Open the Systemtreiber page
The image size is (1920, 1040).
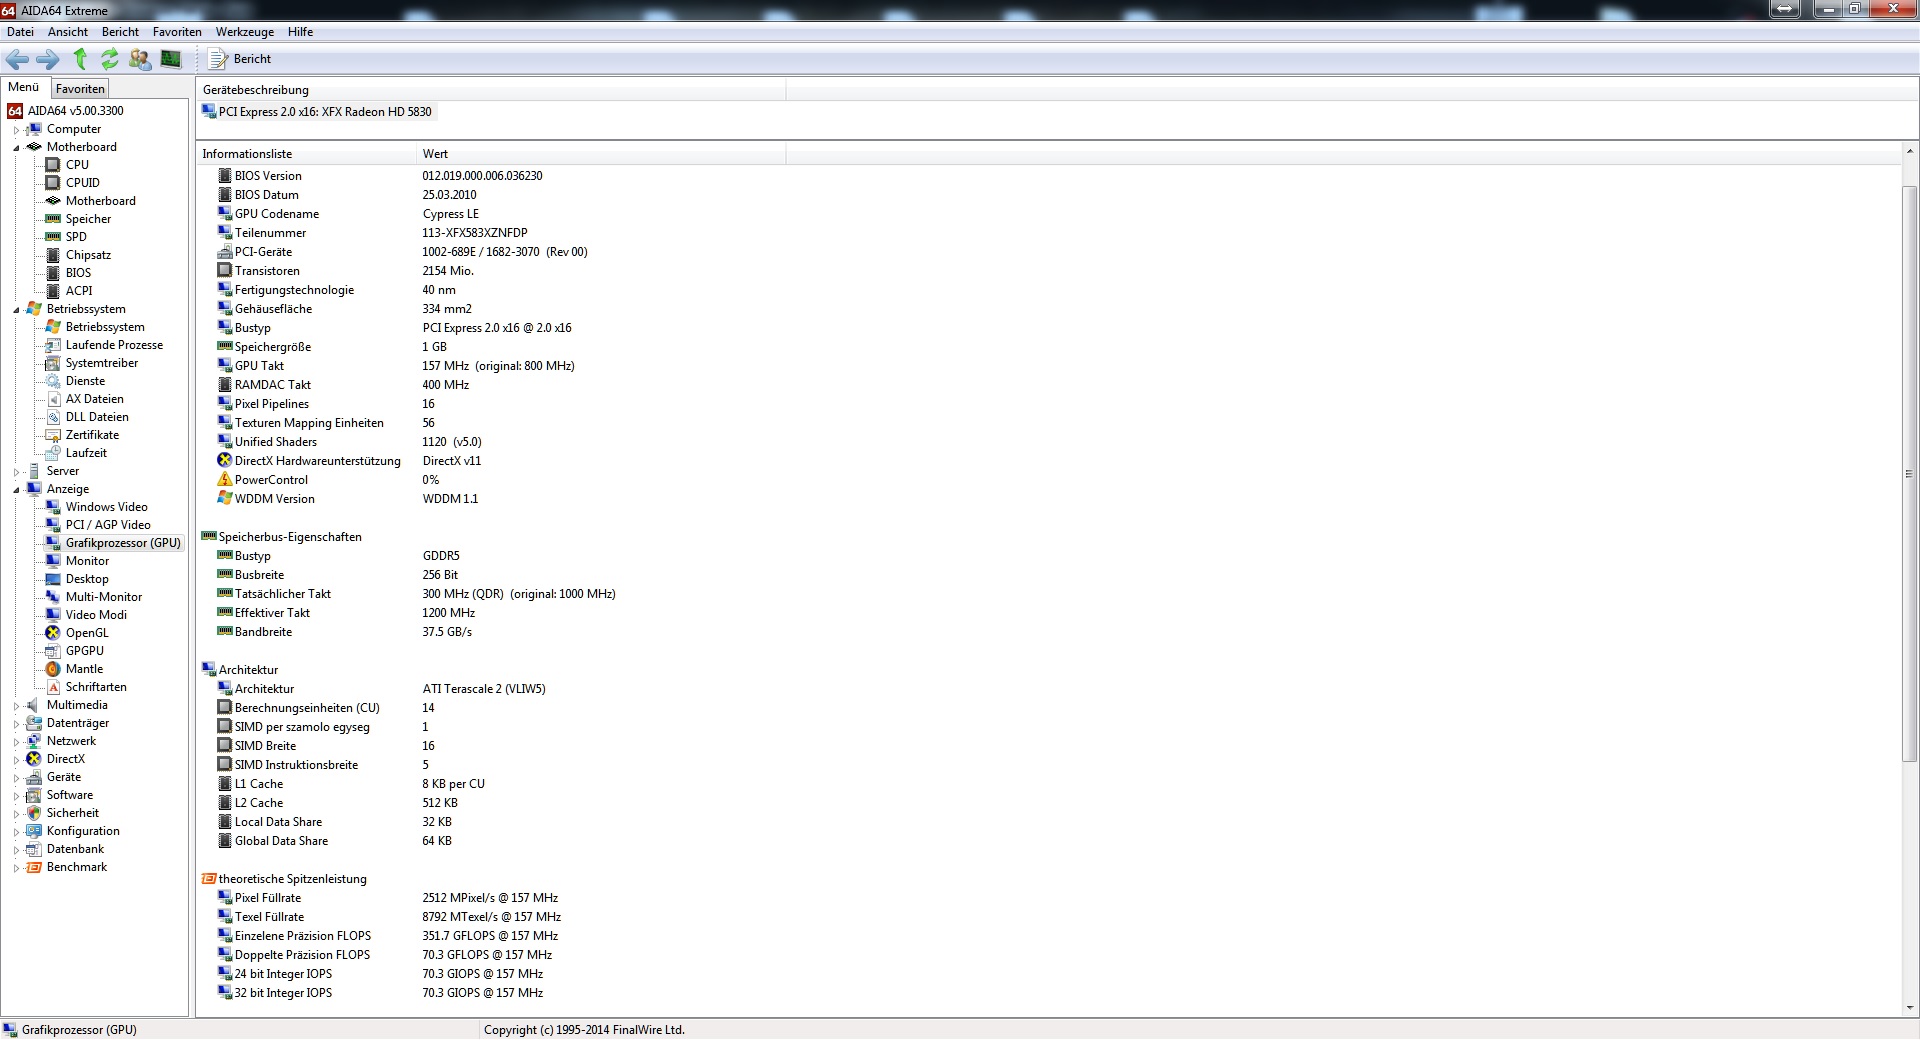point(102,363)
